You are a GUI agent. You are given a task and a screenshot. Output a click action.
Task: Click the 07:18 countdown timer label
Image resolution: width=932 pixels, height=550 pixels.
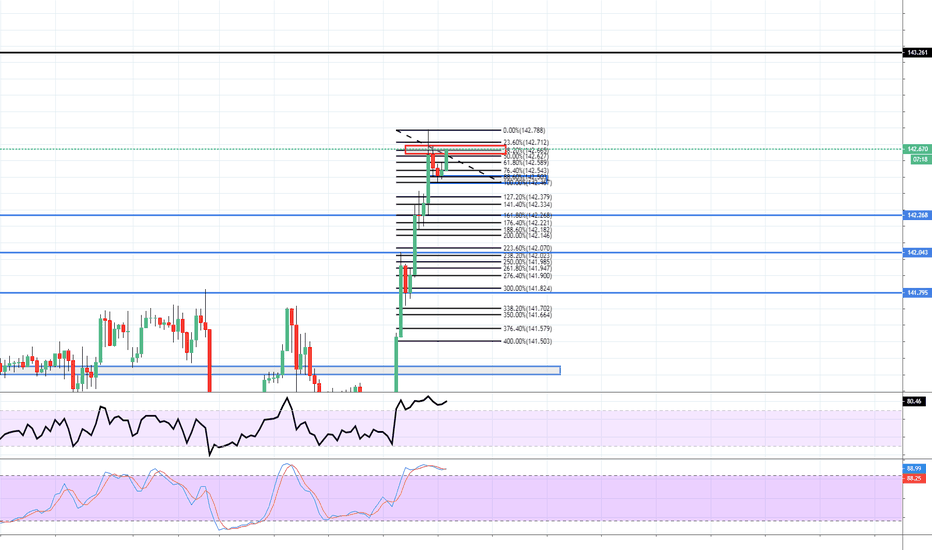click(916, 159)
